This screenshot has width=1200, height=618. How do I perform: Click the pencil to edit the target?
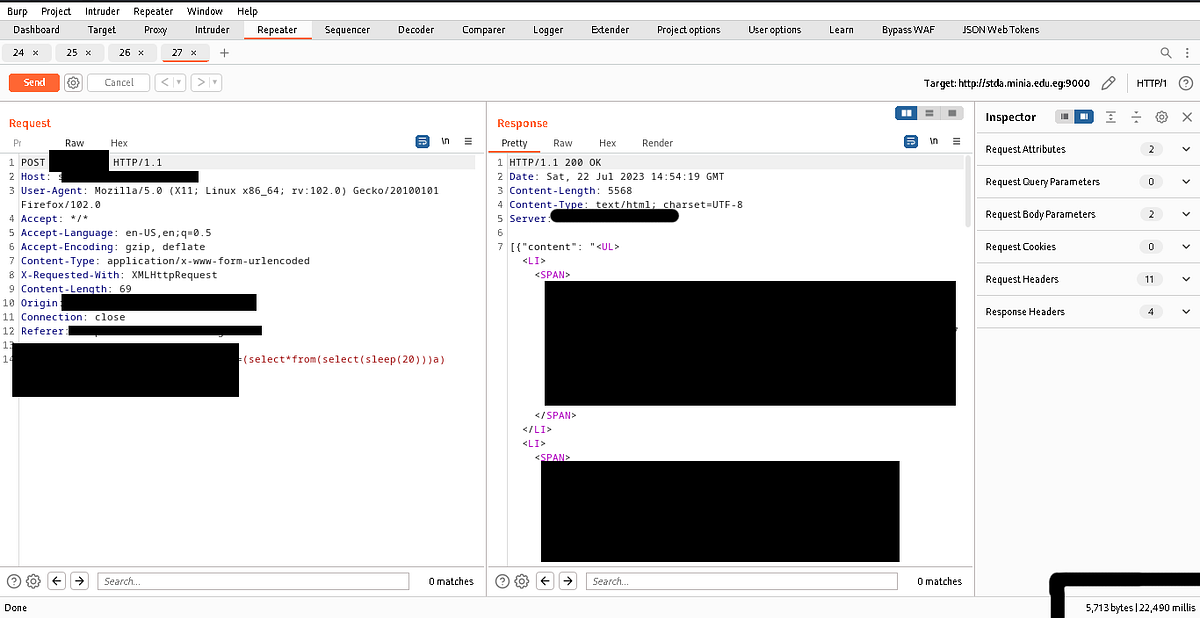coord(1108,84)
